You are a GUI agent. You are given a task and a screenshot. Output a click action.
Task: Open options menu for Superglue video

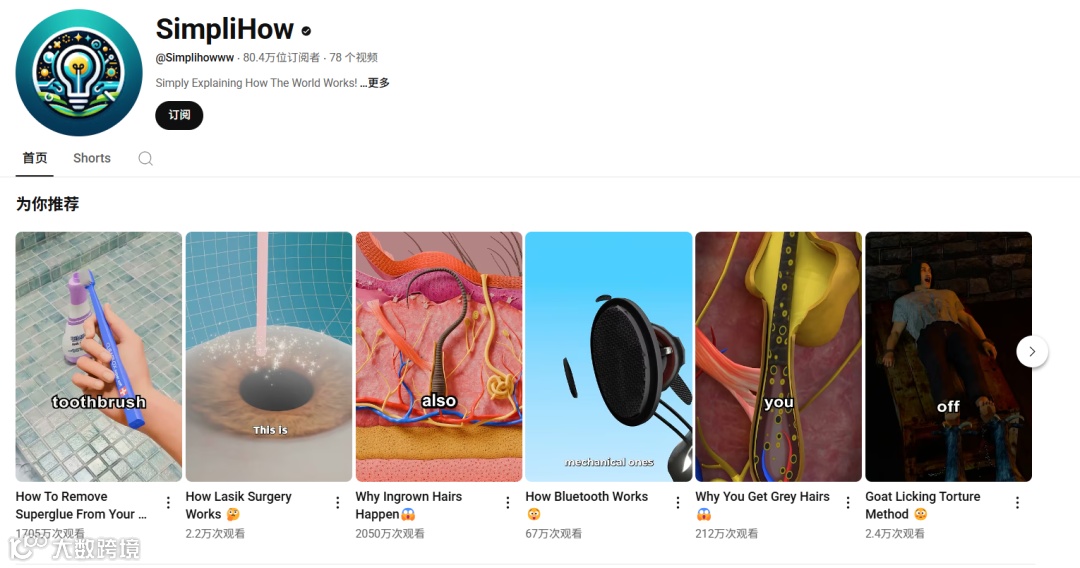tap(168, 503)
